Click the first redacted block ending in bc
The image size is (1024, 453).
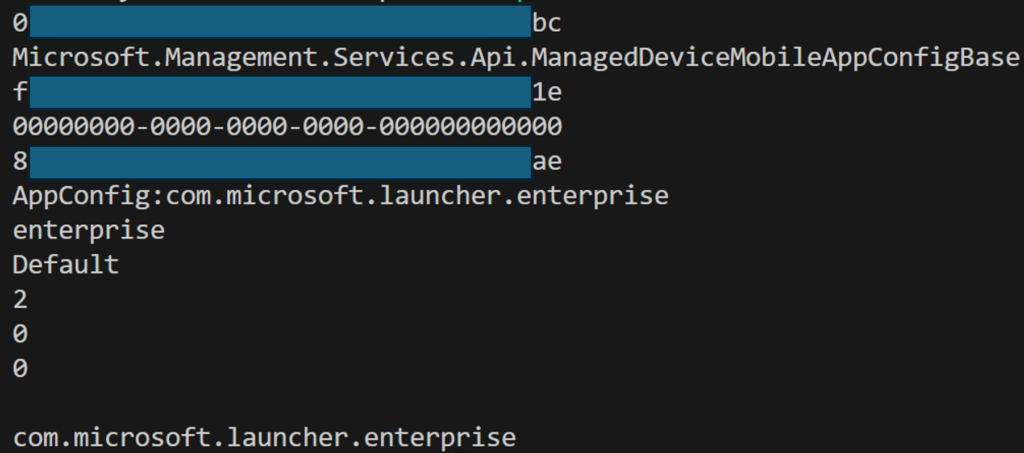[x=281, y=23]
